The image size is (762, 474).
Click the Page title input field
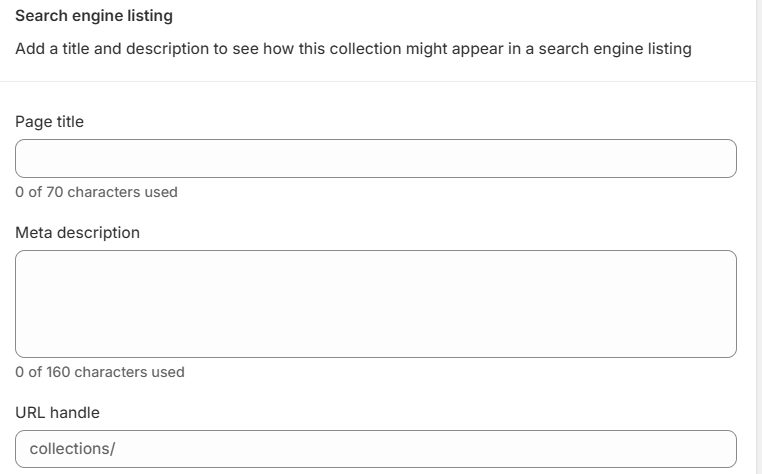pos(376,159)
